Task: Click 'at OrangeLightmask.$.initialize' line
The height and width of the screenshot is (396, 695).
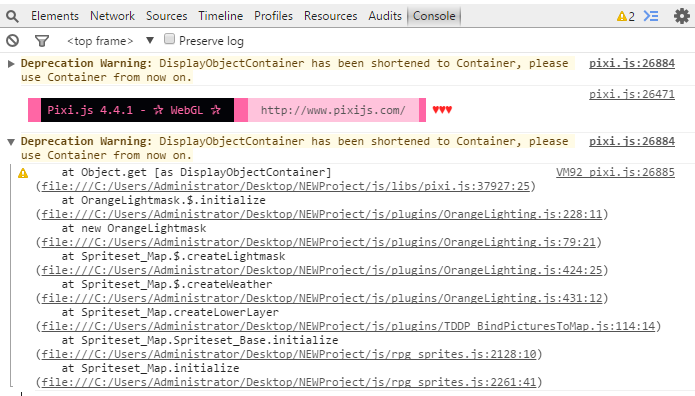Action: pos(164,200)
